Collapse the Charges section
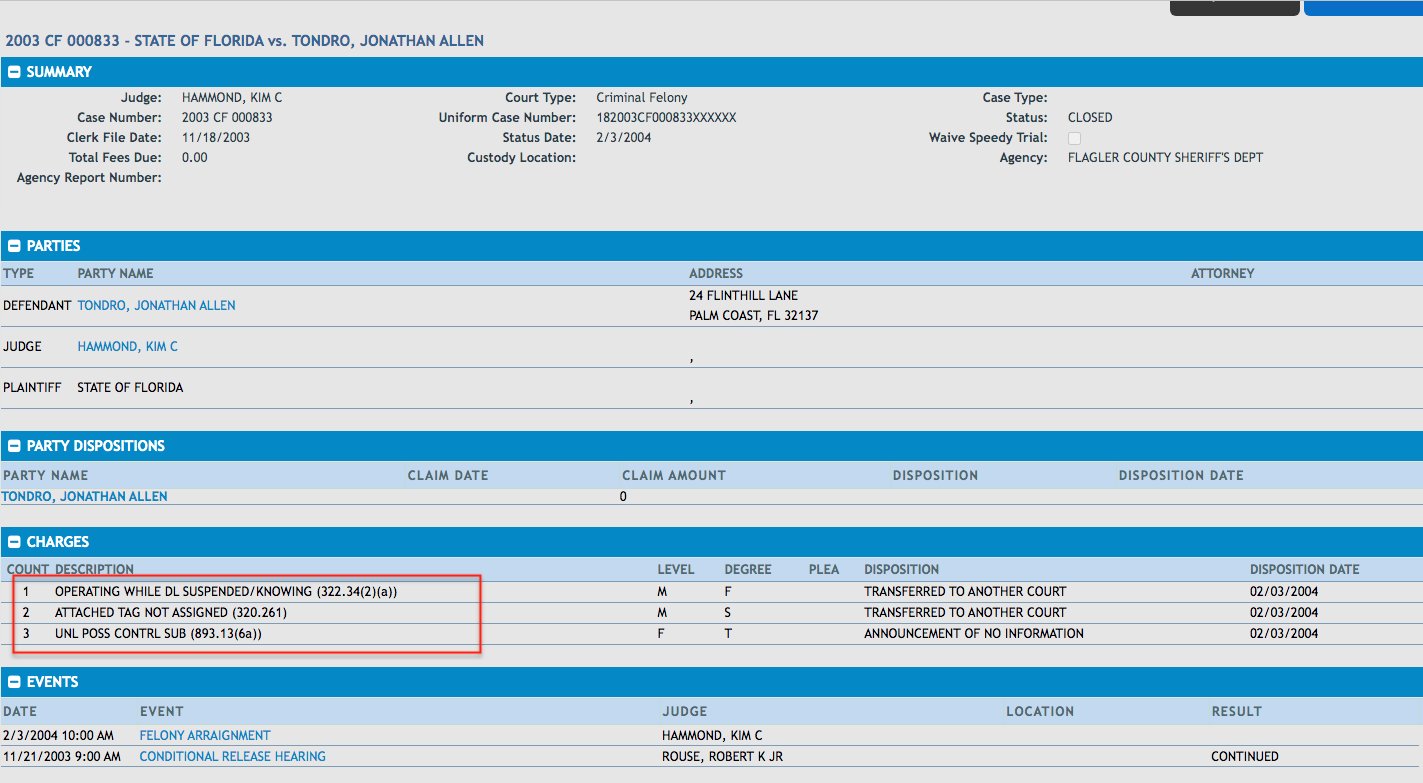The height and width of the screenshot is (783, 1423). (13, 542)
